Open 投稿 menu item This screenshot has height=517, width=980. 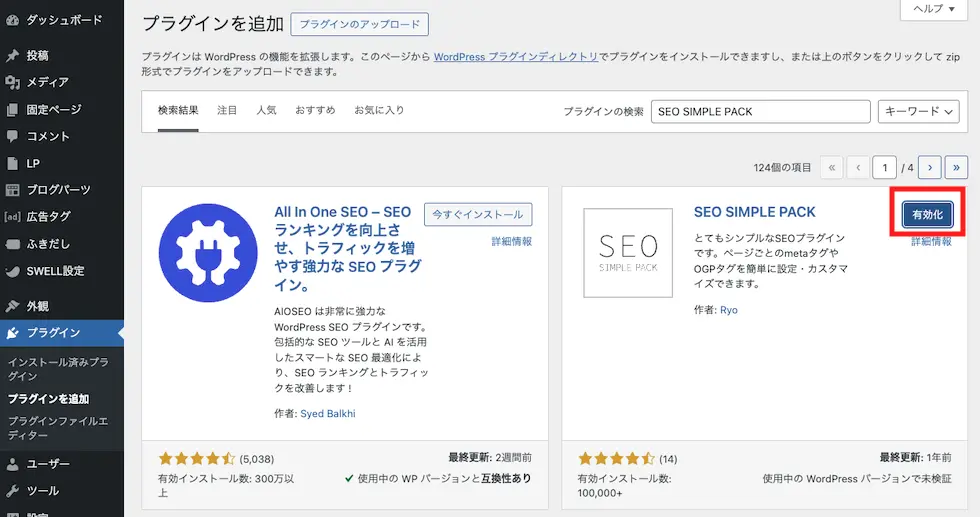[x=62, y=56]
